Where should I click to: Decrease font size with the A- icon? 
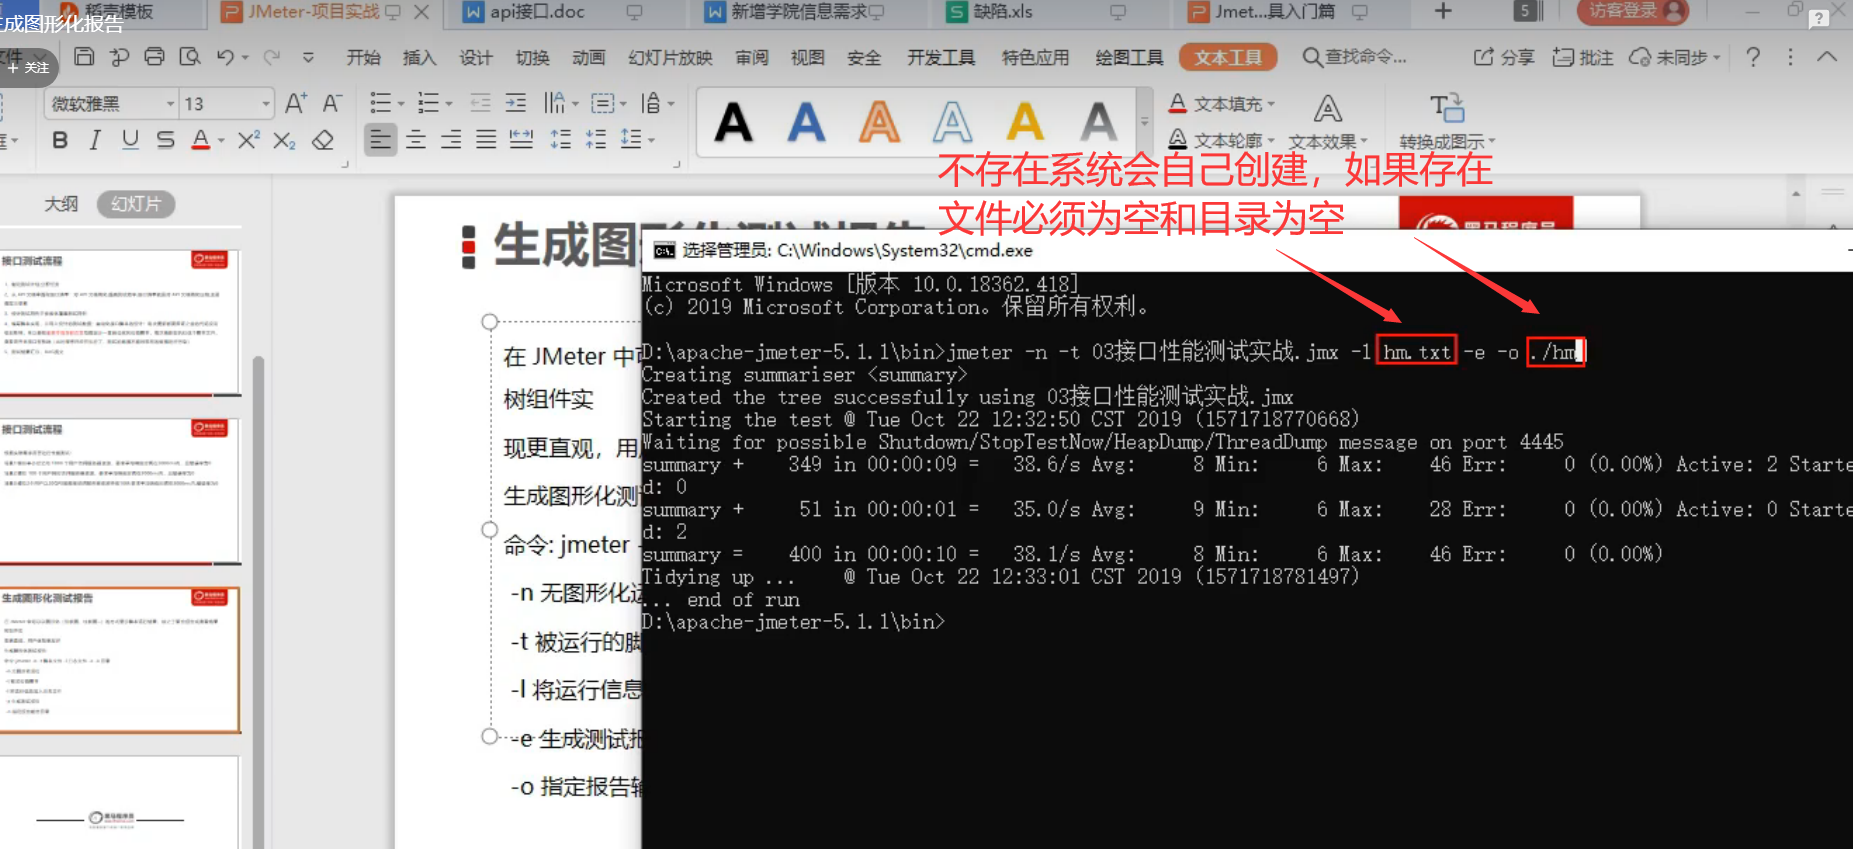[332, 103]
